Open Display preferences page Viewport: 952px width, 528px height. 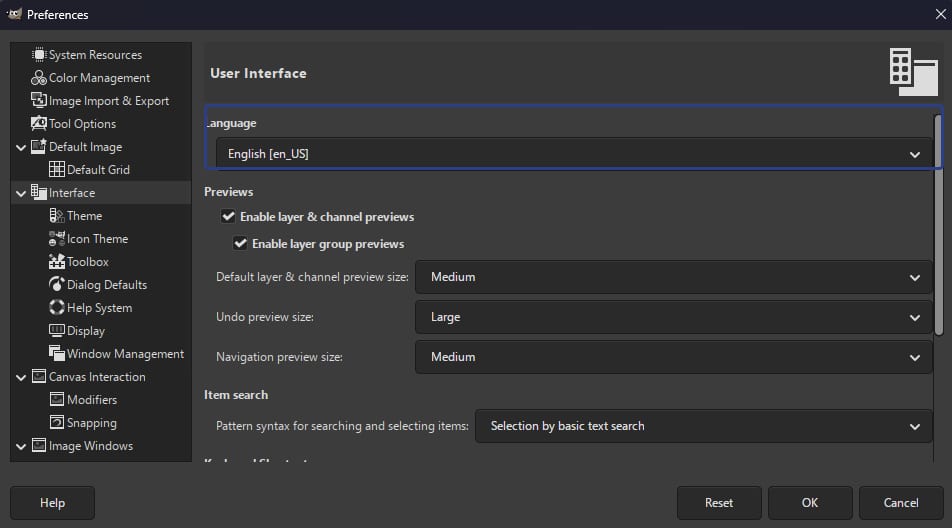[x=86, y=331]
